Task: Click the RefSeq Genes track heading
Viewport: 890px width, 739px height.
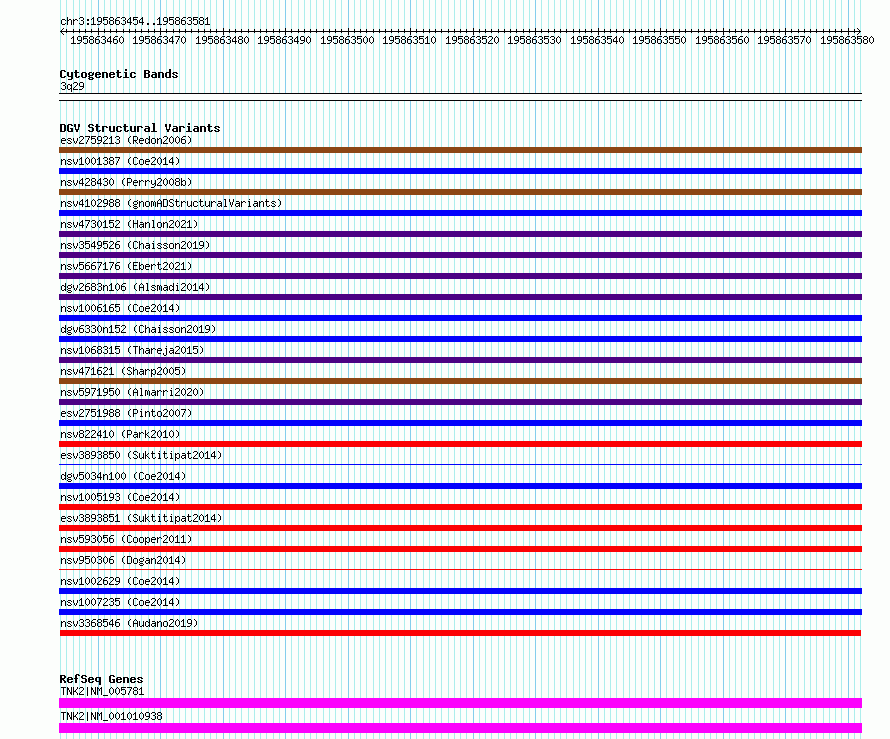Action: [101, 679]
